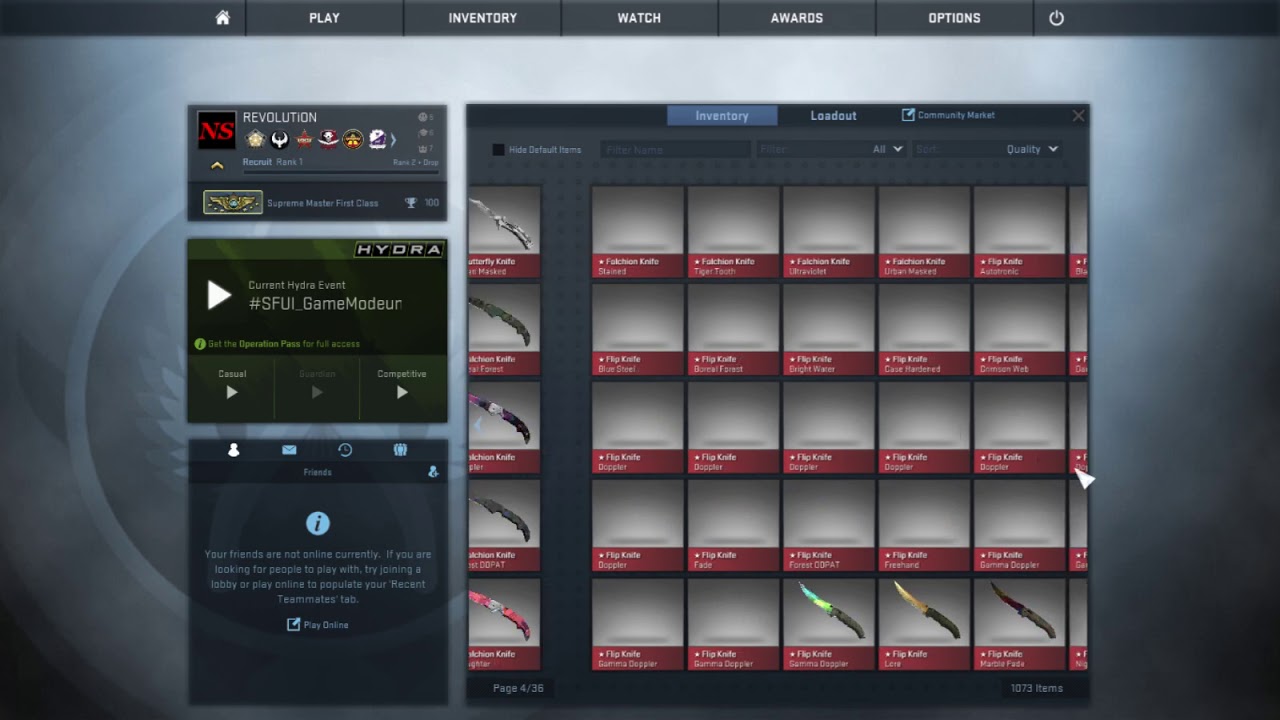Focus the Filter Name input field

click(675, 150)
